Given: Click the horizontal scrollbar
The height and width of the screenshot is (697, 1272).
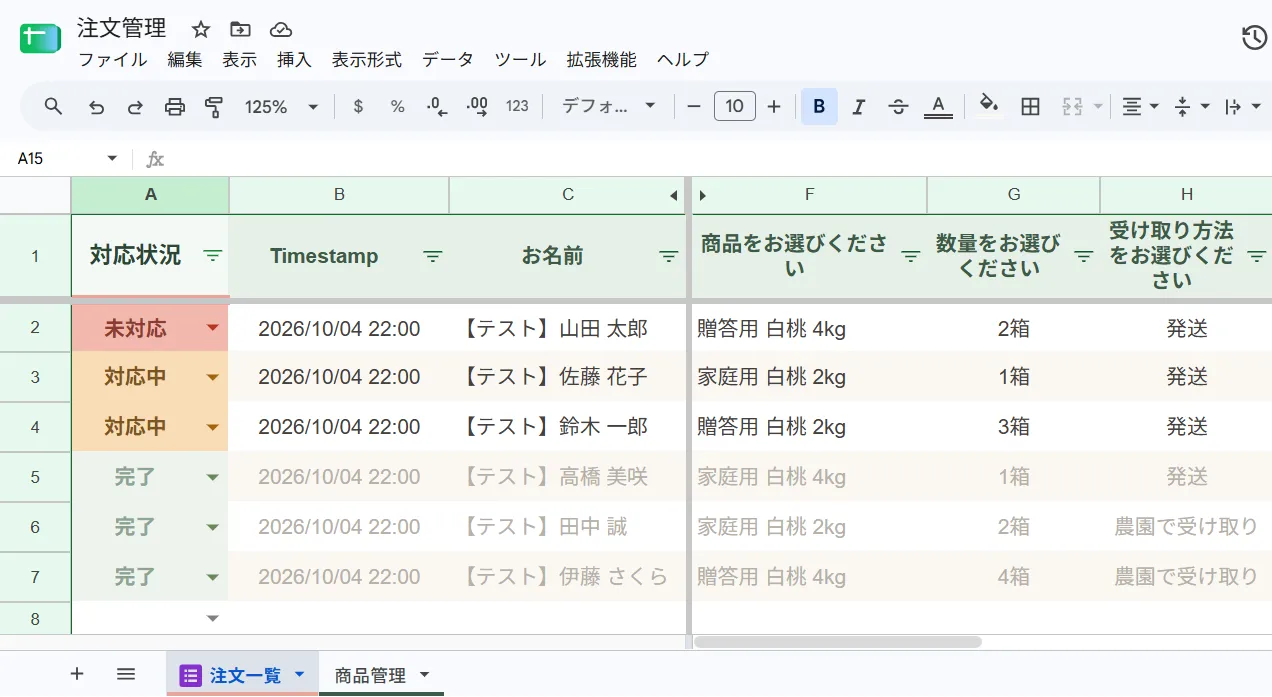Looking at the screenshot, I should (838, 642).
